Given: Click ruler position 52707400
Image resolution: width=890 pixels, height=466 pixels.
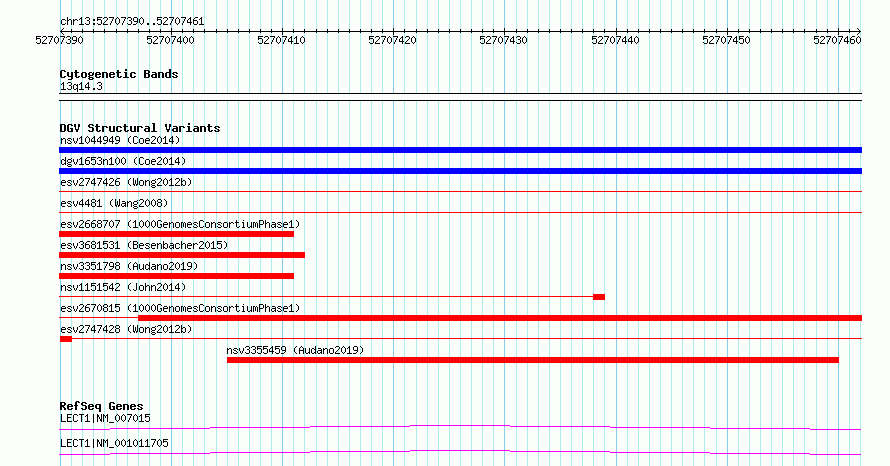Looking at the screenshot, I should (x=170, y=40).
